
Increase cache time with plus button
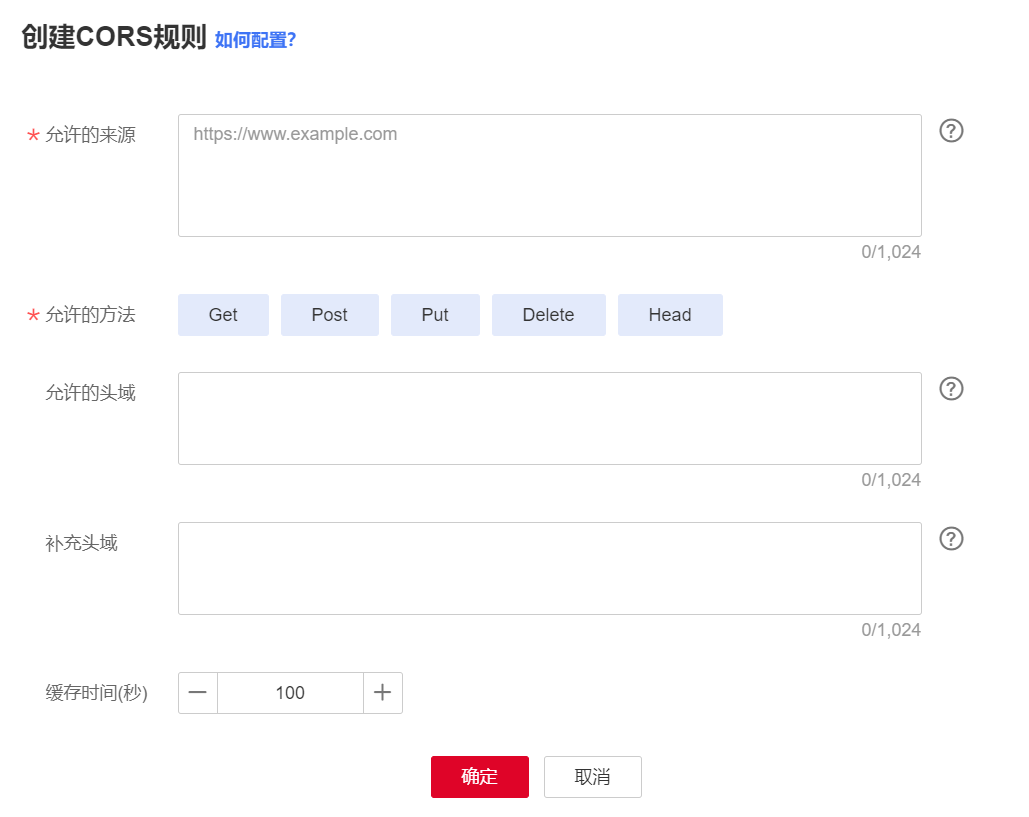click(x=382, y=693)
